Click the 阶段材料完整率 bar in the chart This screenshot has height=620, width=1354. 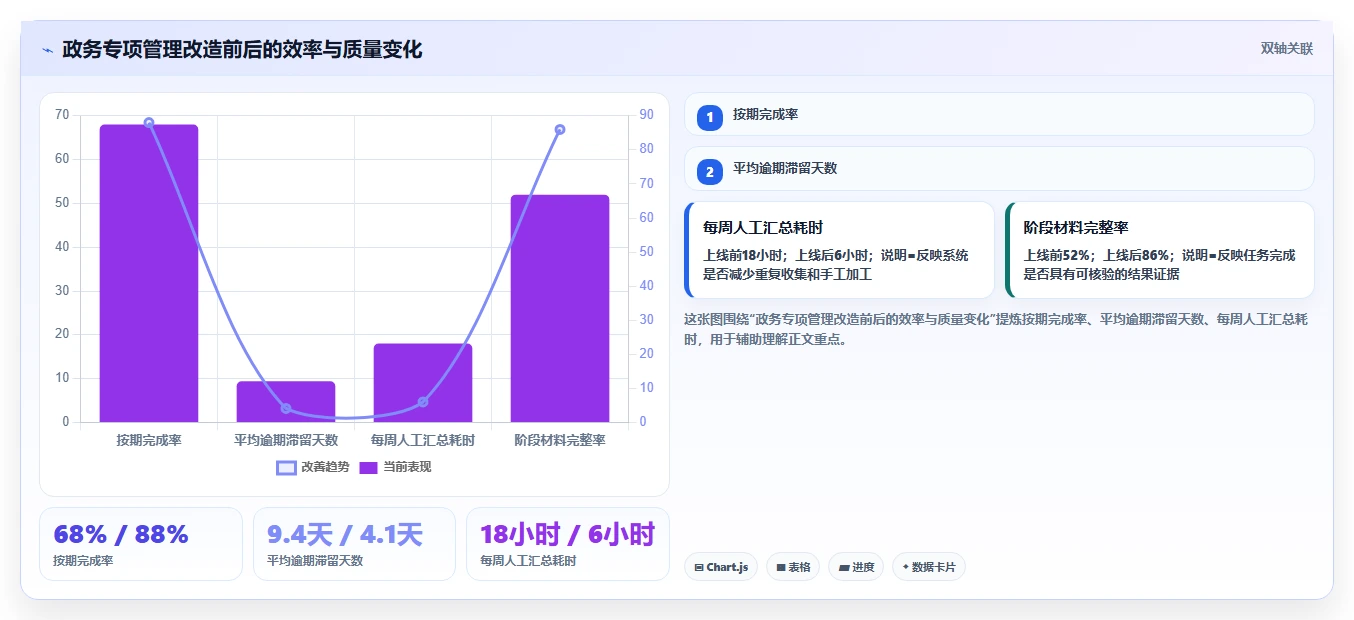[560, 308]
